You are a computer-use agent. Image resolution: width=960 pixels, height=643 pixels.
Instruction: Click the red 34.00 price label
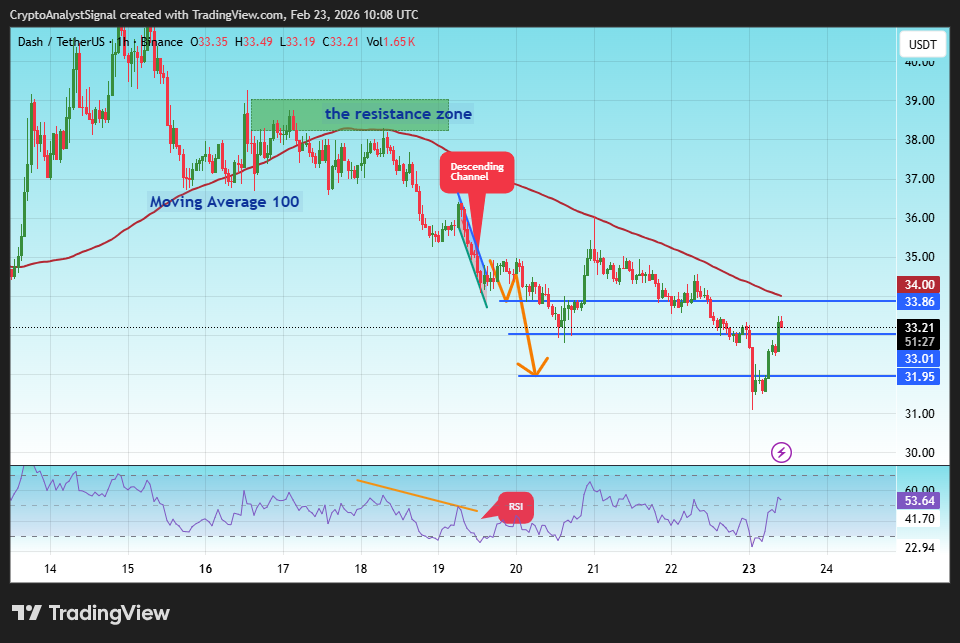pos(920,284)
